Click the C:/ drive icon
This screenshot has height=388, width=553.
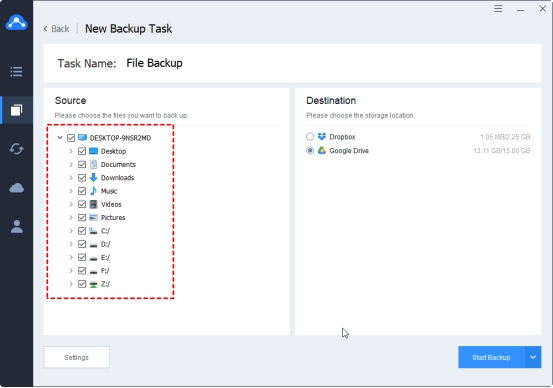coord(93,231)
